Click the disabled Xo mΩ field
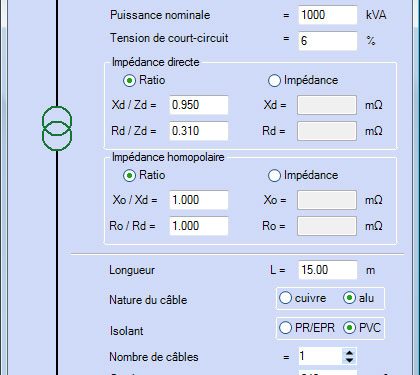Image resolution: width=420 pixels, height=375 pixels. [x=327, y=200]
